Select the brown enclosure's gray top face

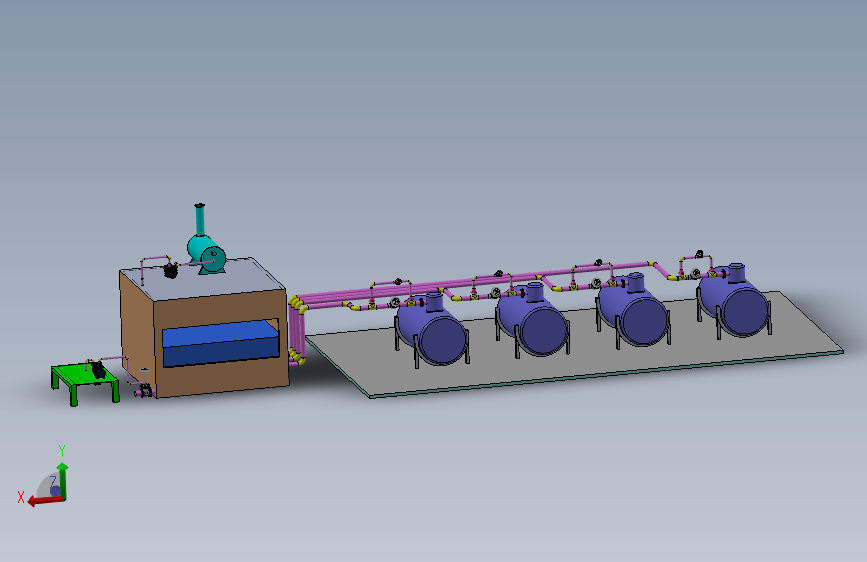pos(205,280)
